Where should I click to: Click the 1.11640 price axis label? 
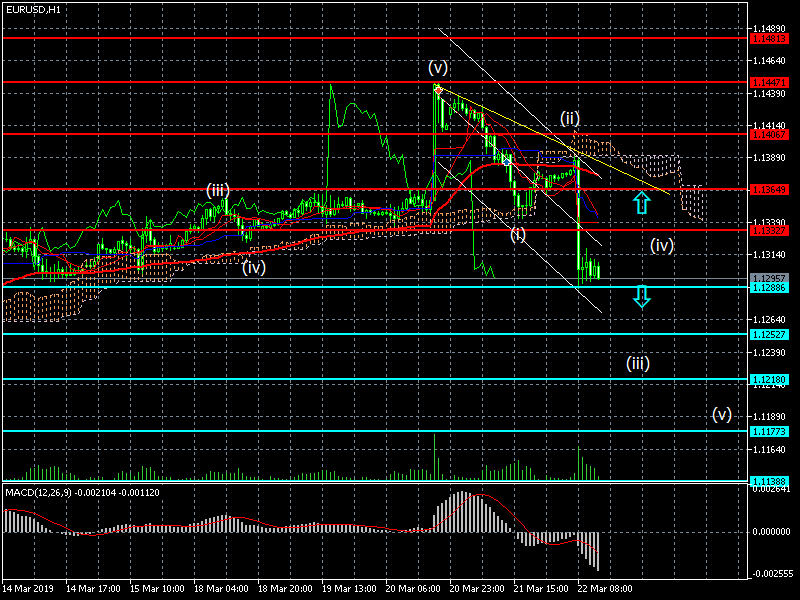(769, 450)
